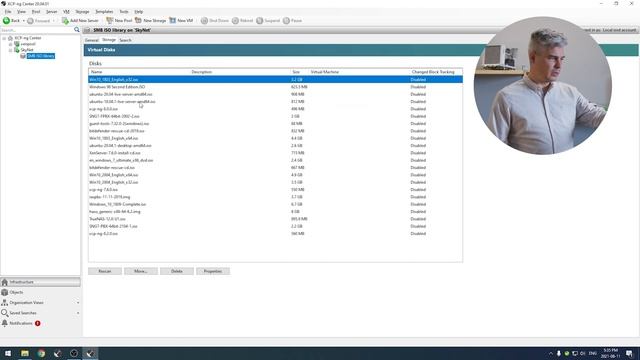640x360 pixels.
Task: Open File Explorer from taskbar
Action: 24,353
